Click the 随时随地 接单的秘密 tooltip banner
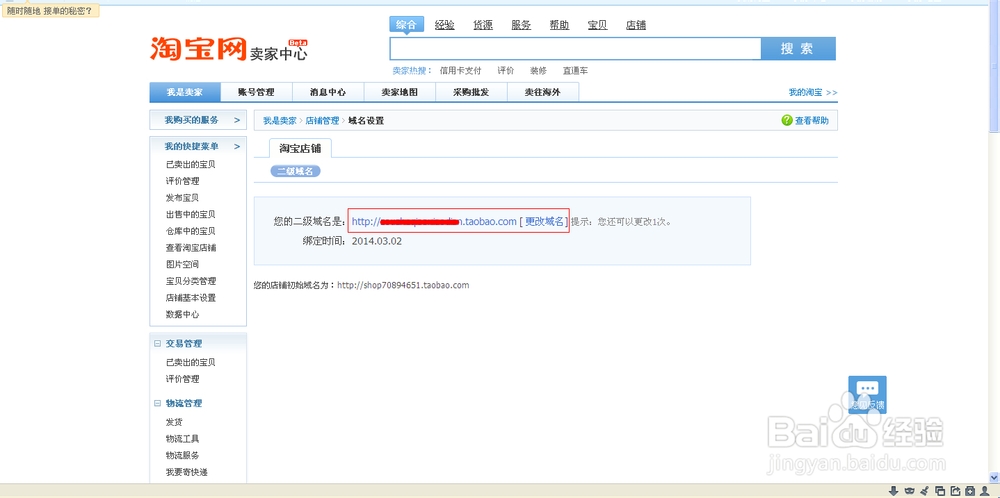 [x=50, y=11]
